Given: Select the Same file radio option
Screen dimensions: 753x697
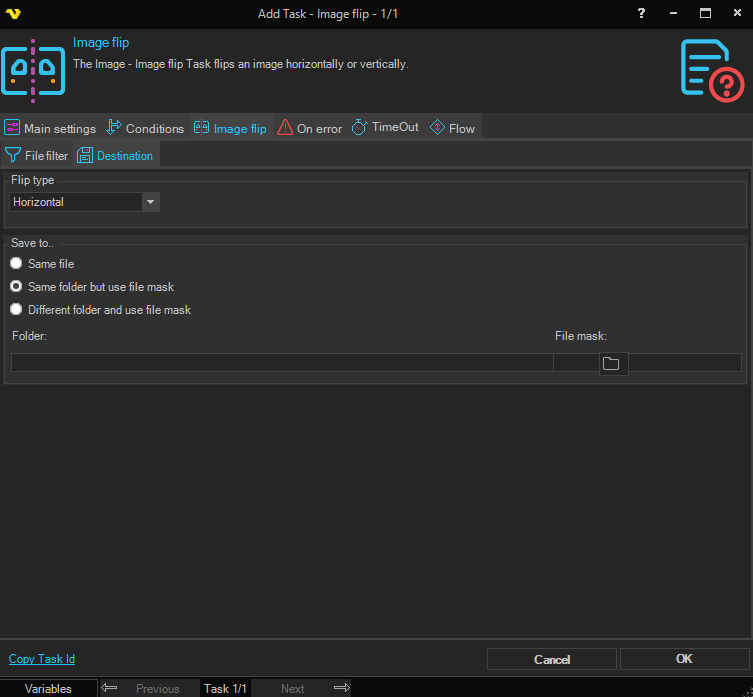Looking at the screenshot, I should click(16, 264).
